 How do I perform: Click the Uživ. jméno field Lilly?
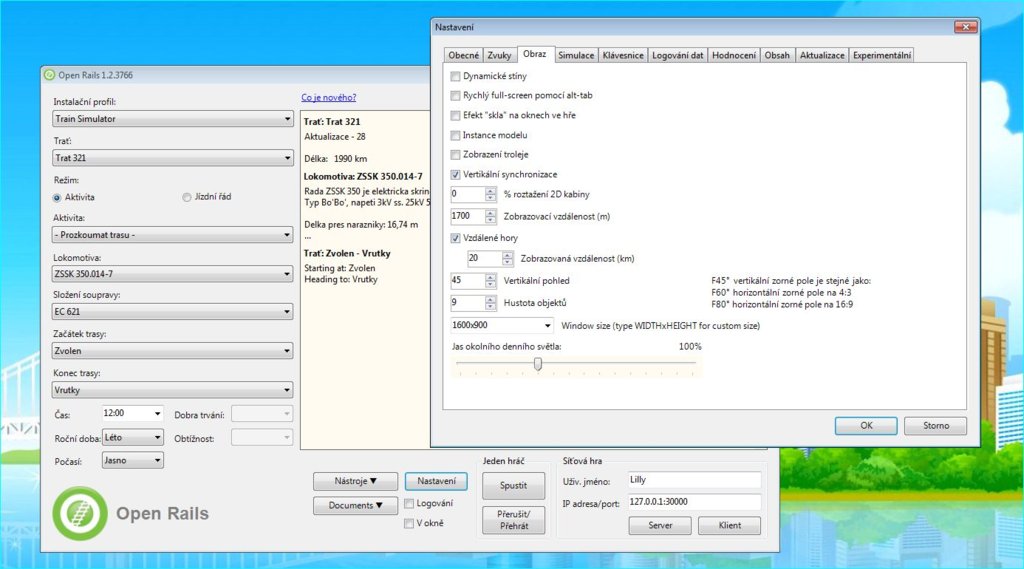[694, 480]
